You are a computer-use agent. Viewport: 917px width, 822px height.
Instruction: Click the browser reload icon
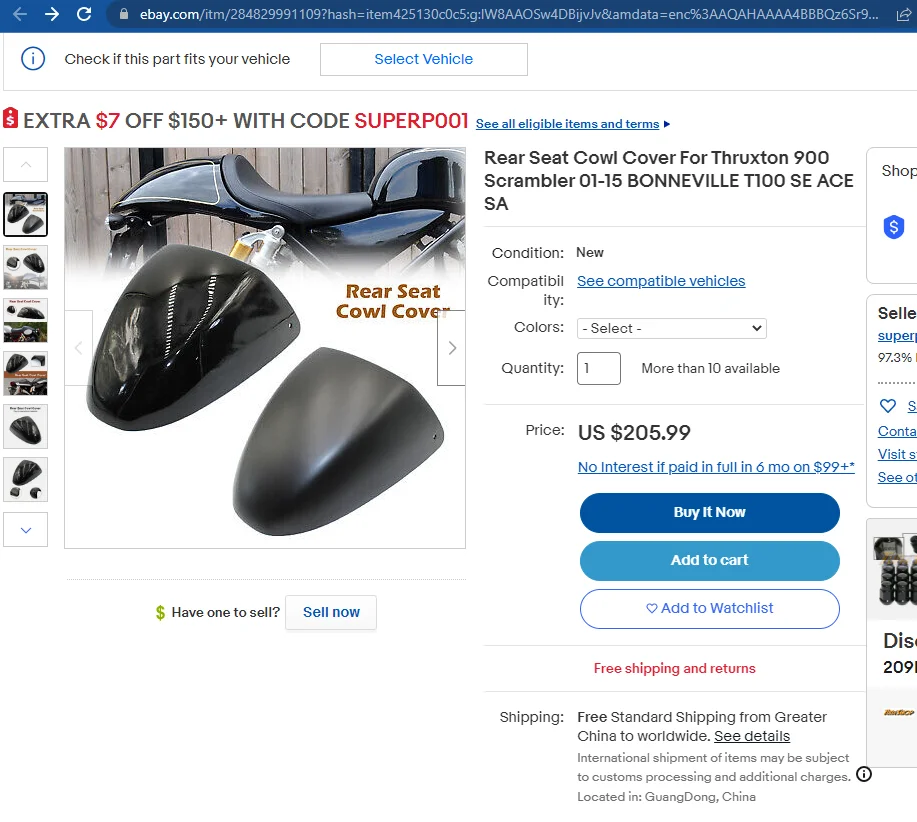84,14
